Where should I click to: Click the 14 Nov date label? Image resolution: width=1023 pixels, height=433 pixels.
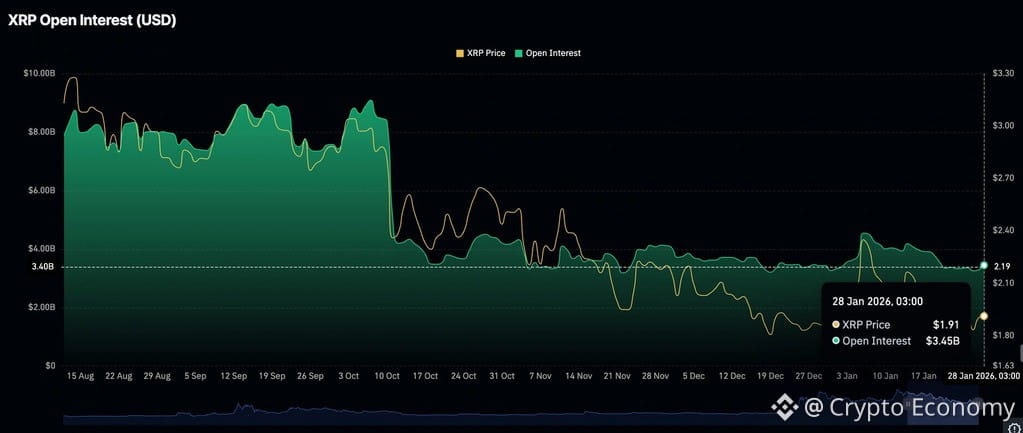click(x=578, y=377)
